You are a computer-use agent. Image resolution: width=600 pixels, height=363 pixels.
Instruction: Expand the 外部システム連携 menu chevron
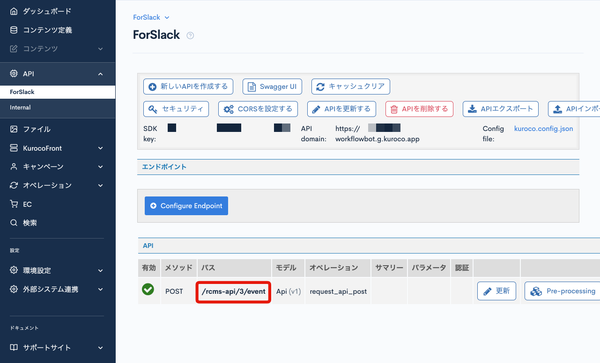100,290
